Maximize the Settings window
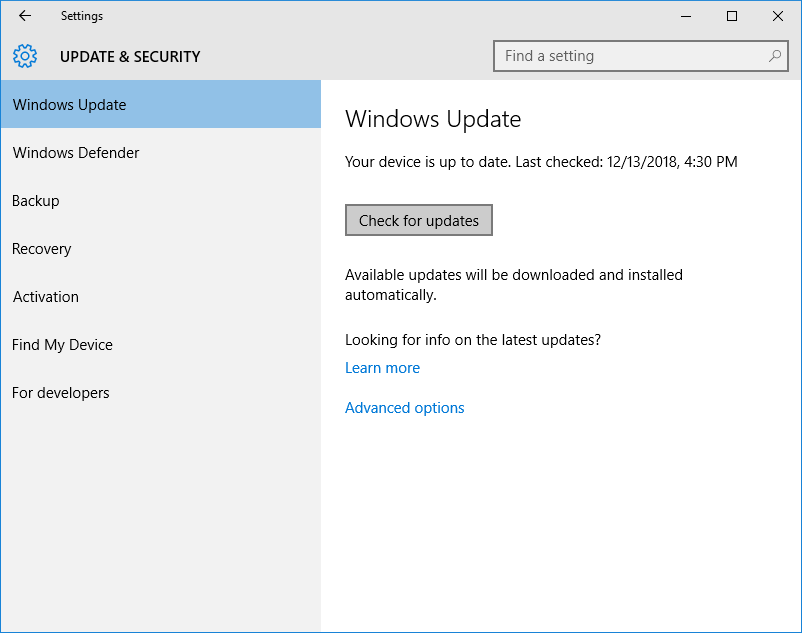Viewport: 802px width, 633px height. pyautogui.click(x=731, y=16)
